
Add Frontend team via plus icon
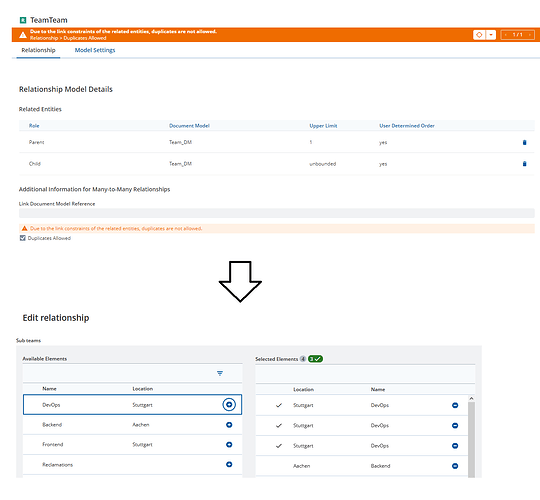coord(229,445)
